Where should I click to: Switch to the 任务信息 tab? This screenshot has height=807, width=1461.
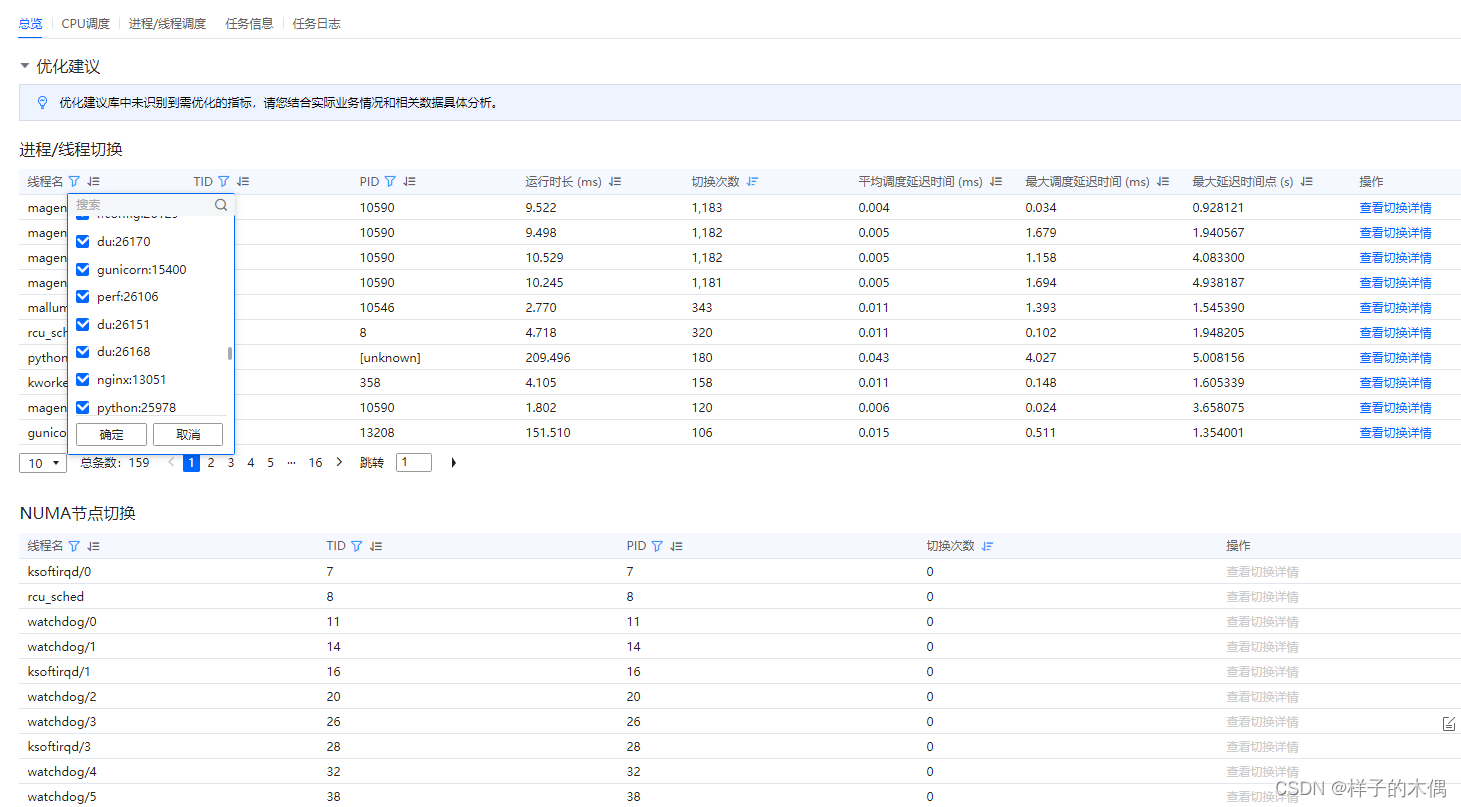point(249,24)
